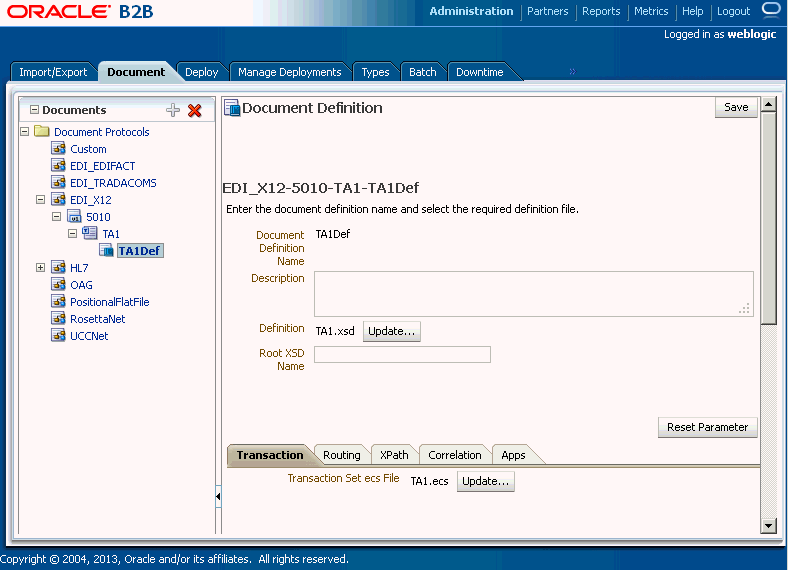This screenshot has width=788, height=570.
Task: Click the Description text area
Action: tap(534, 294)
